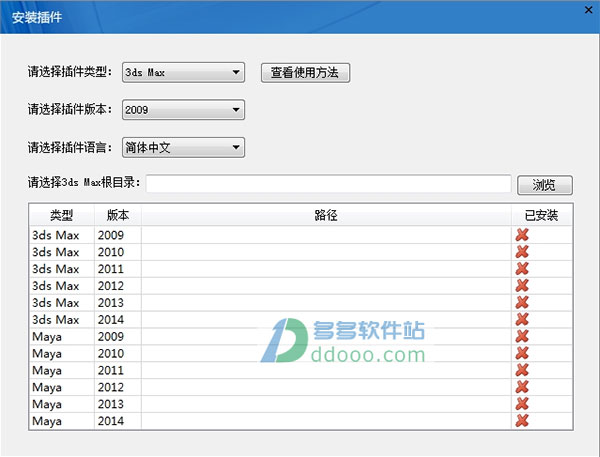
Task: Select the 3ds Max row with version 2013
Action: coord(301,302)
